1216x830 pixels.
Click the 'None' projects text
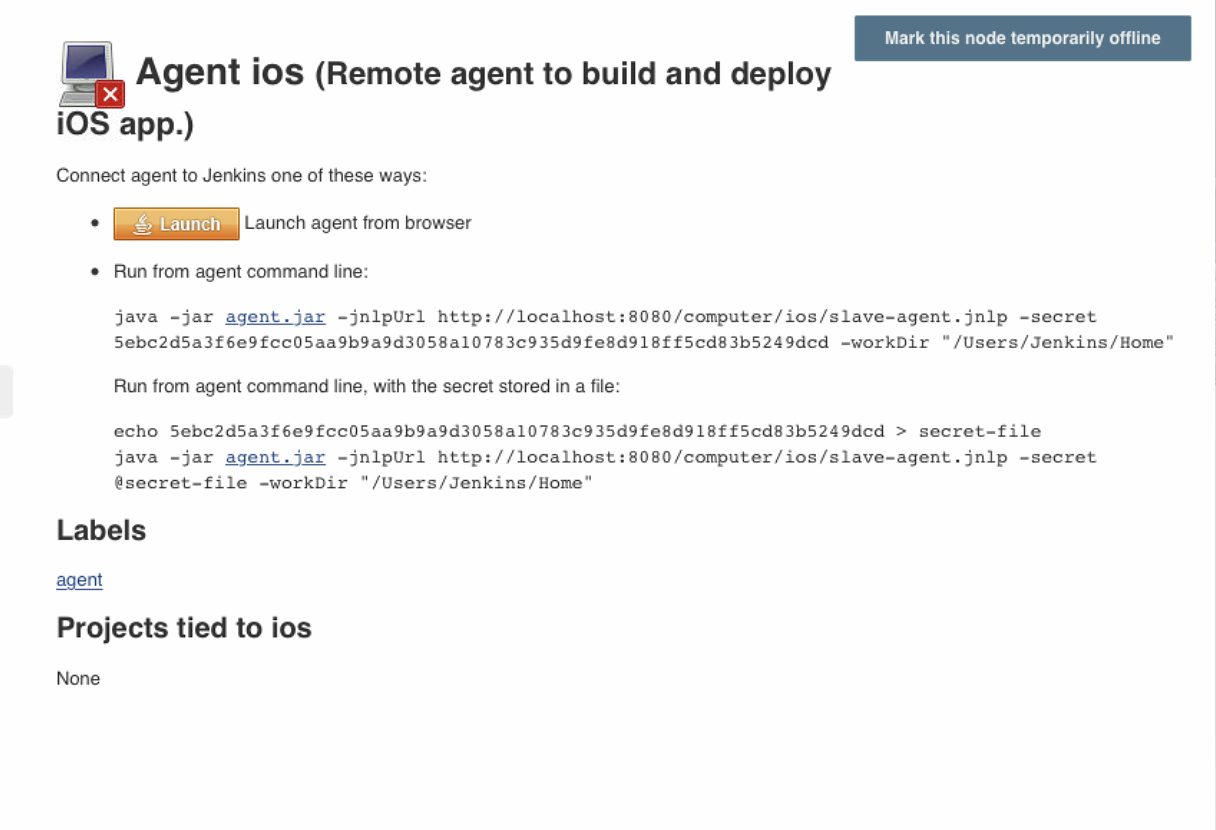pyautogui.click(x=78, y=678)
